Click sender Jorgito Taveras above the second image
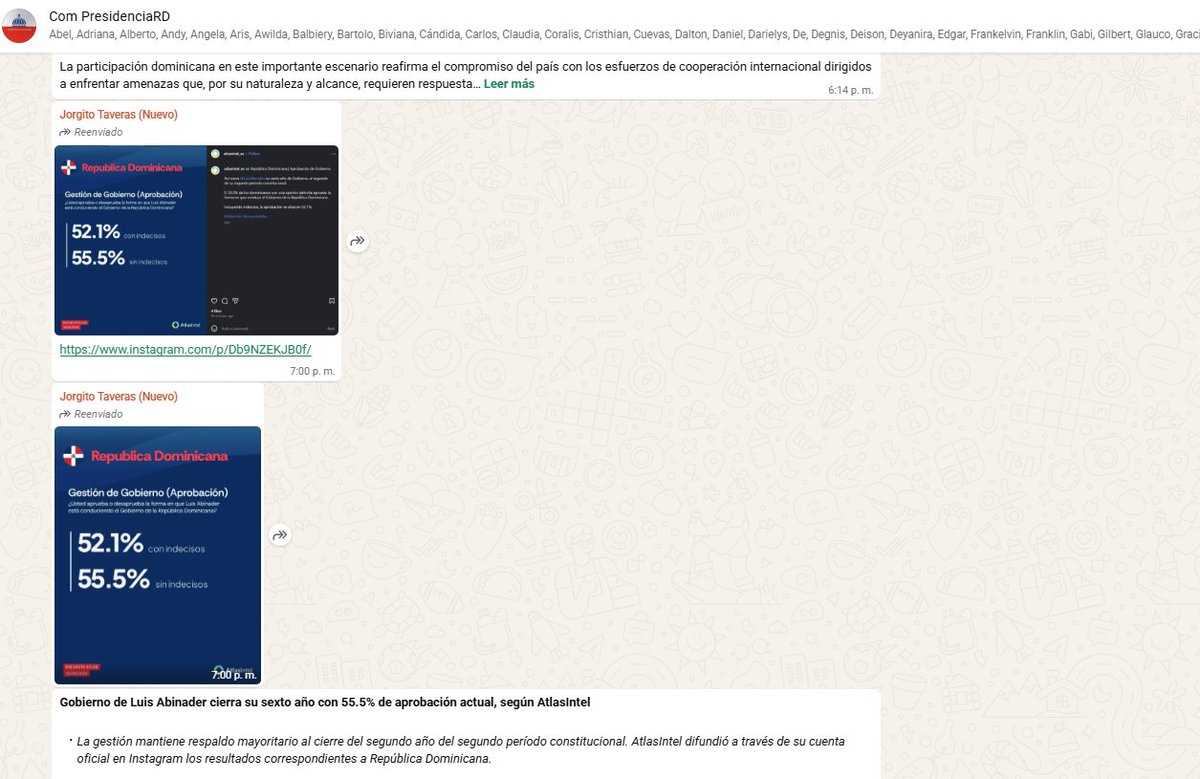This screenshot has width=1200, height=779. tap(118, 397)
